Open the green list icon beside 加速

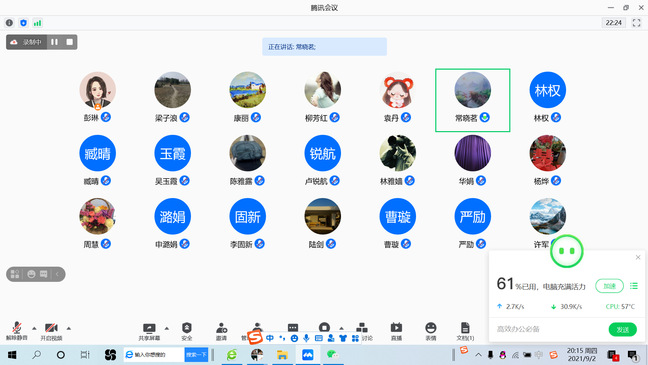pyautogui.click(x=634, y=286)
